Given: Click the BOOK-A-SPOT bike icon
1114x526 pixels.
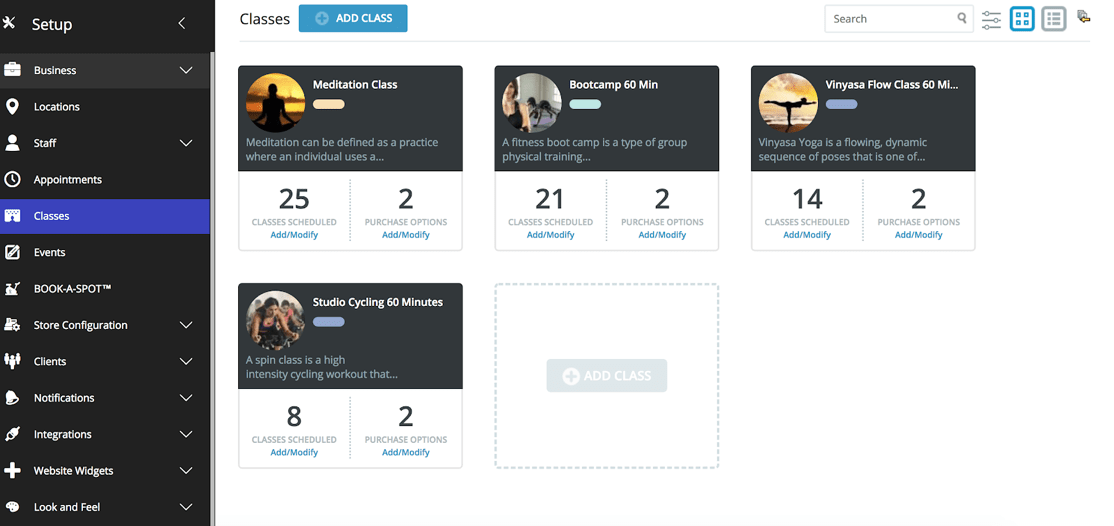Looking at the screenshot, I should (x=12, y=289).
